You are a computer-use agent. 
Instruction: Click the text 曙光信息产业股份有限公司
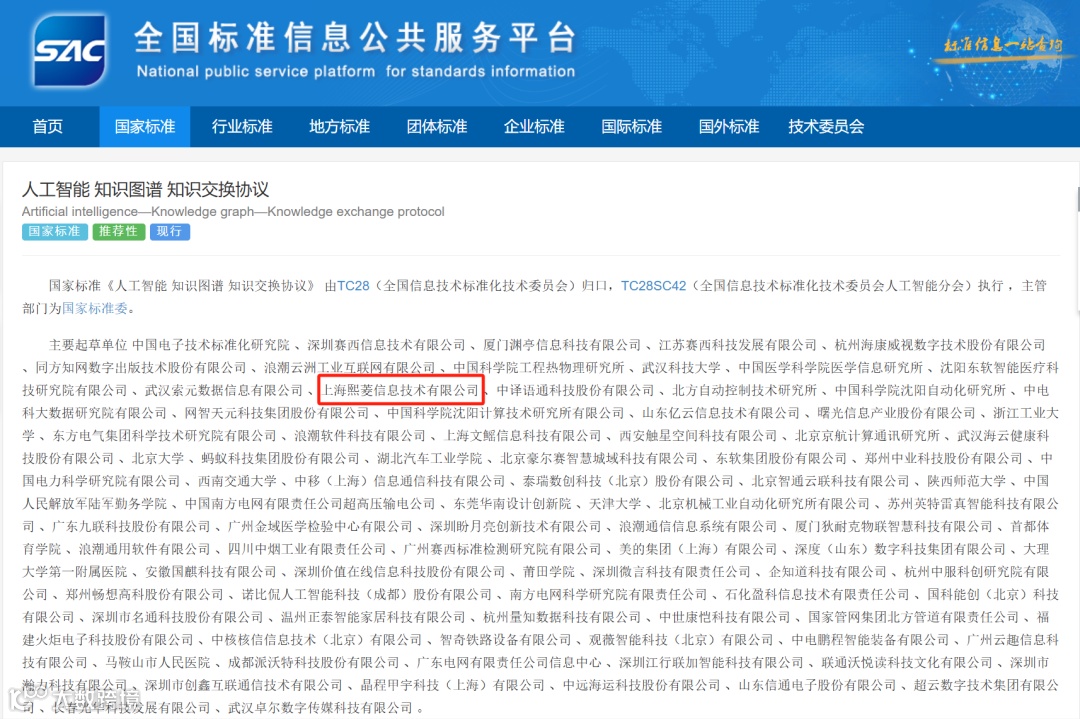point(897,413)
